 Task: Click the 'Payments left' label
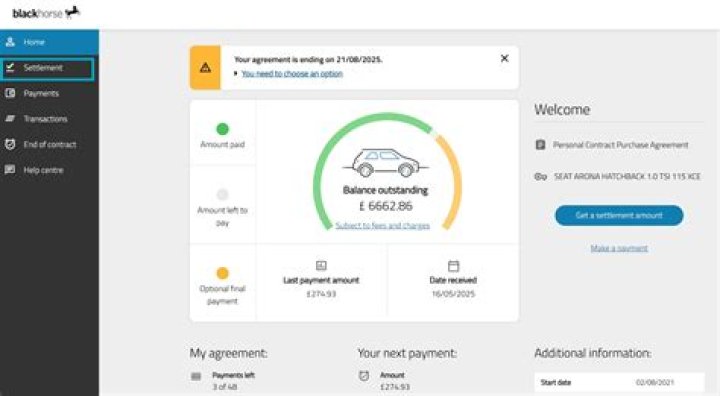point(233,375)
